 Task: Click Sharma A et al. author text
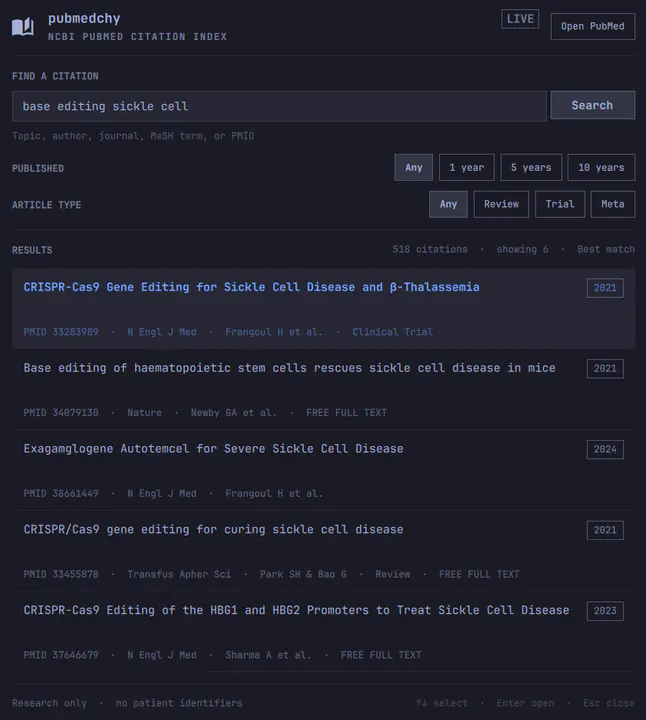(268, 655)
